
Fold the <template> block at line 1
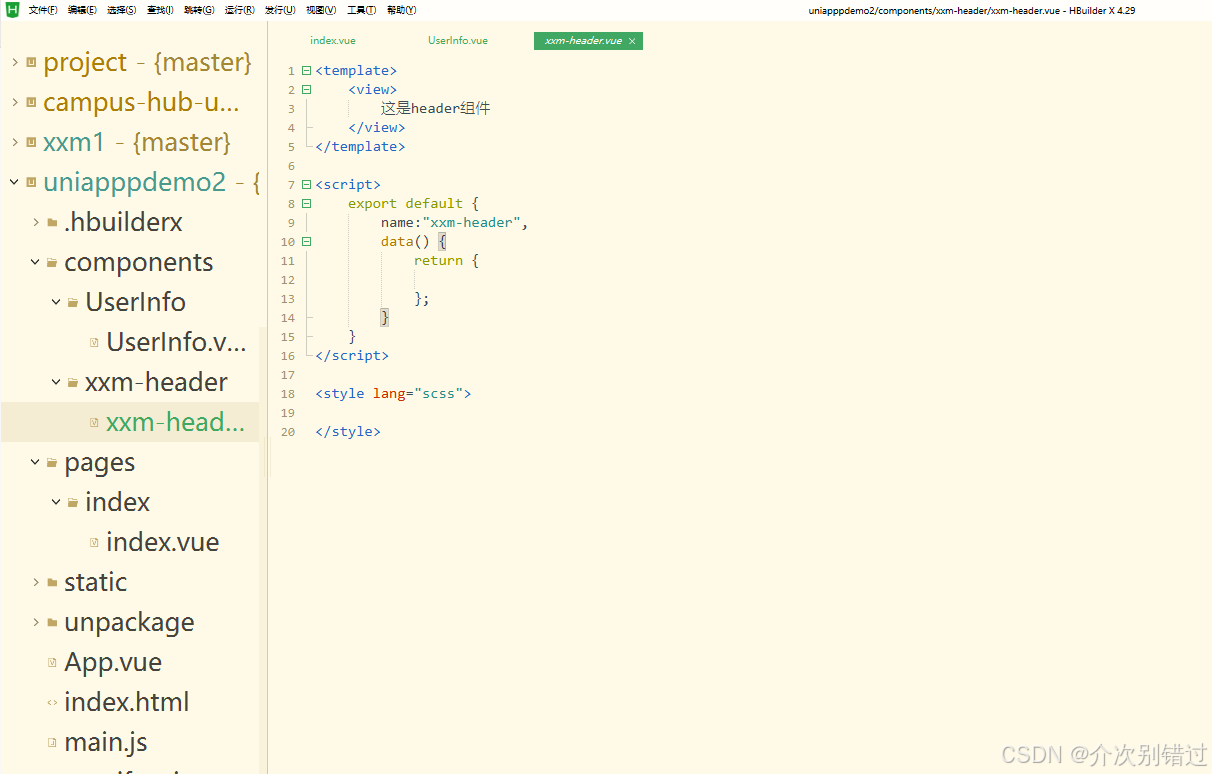306,70
